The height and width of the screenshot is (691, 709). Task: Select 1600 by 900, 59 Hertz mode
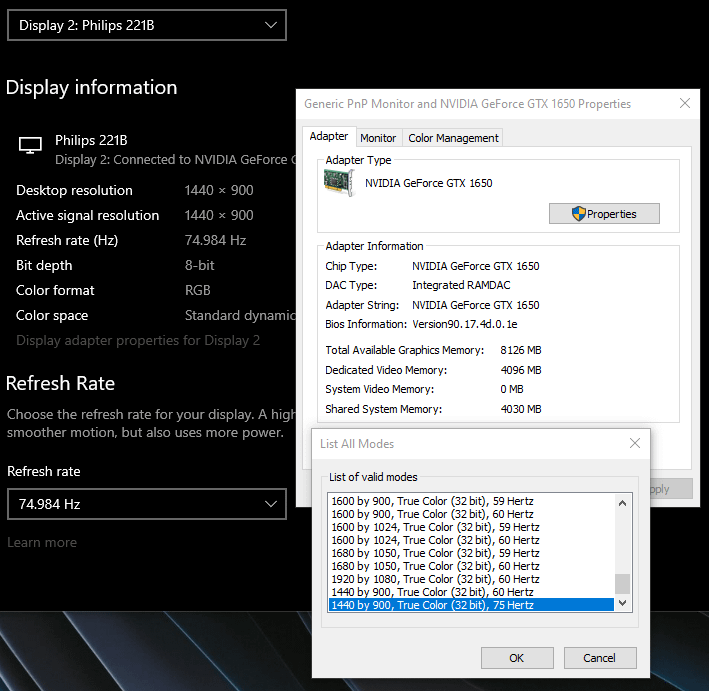[x=470, y=501]
